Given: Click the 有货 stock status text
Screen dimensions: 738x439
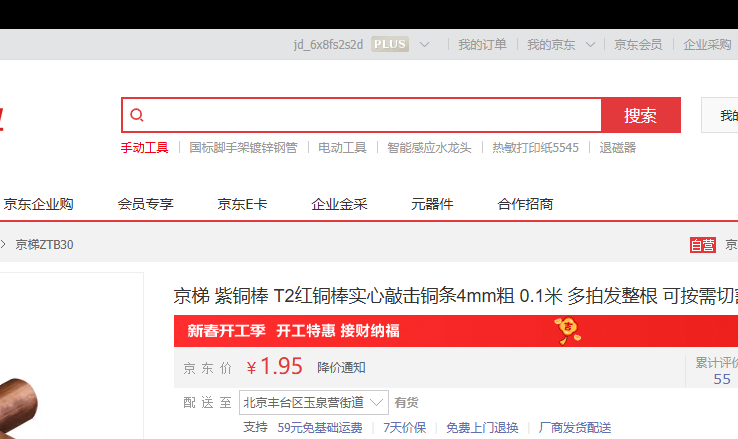Looking at the screenshot, I should [x=406, y=403].
